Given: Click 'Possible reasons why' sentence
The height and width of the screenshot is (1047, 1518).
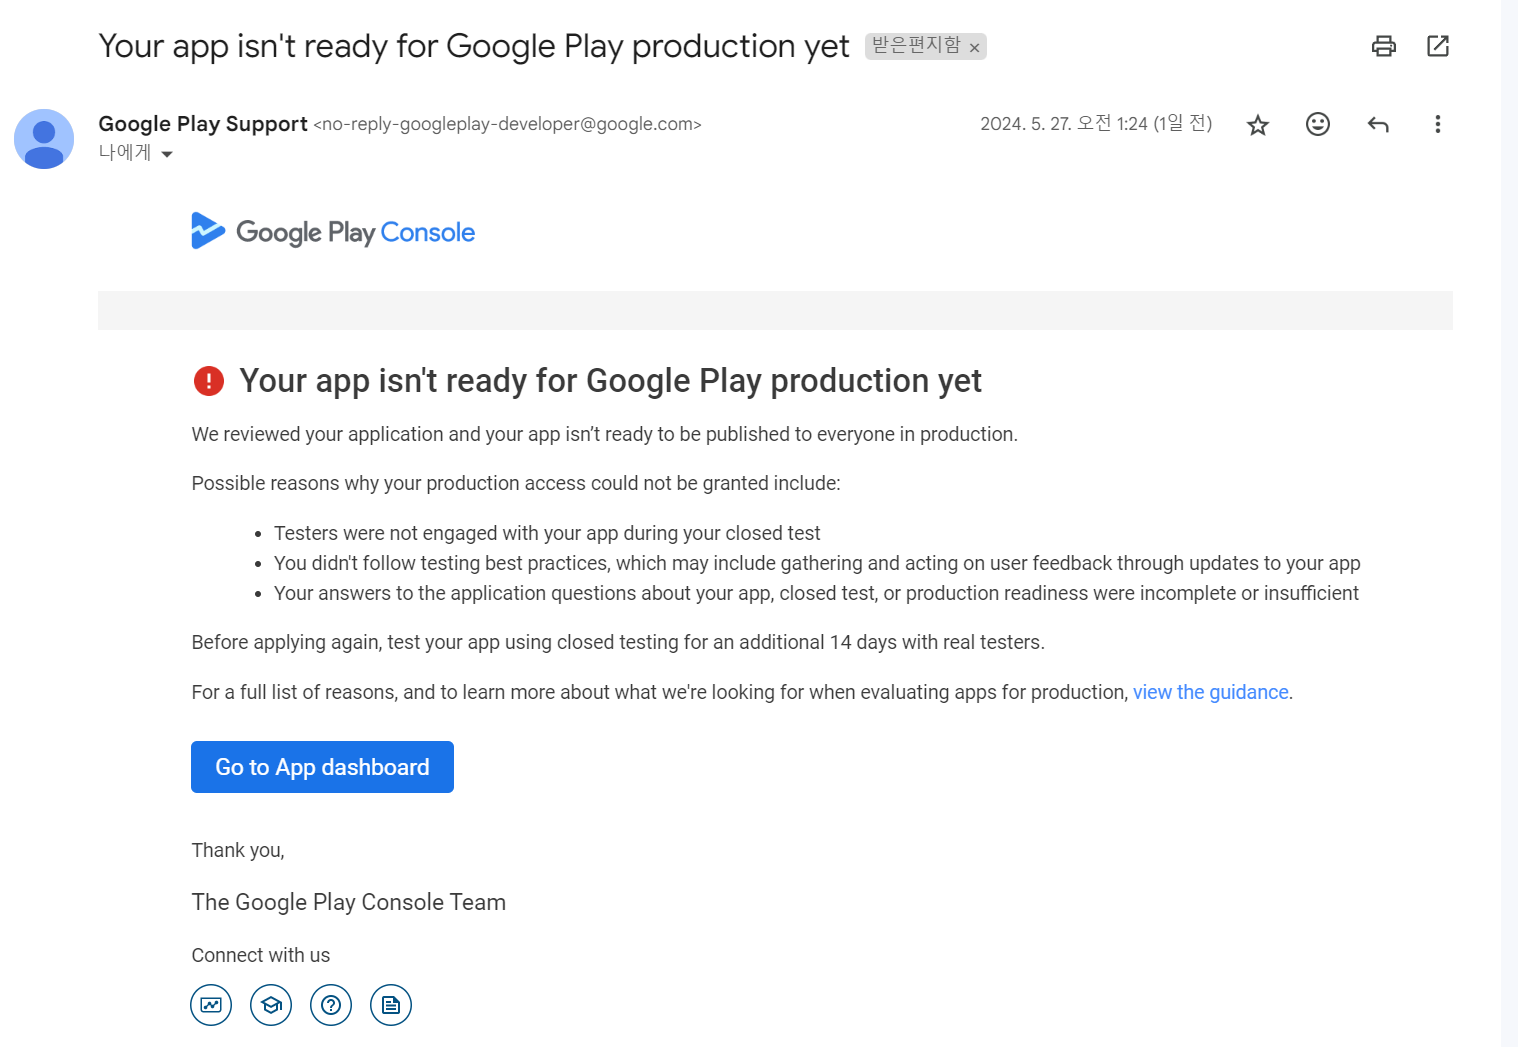Looking at the screenshot, I should tap(516, 483).
